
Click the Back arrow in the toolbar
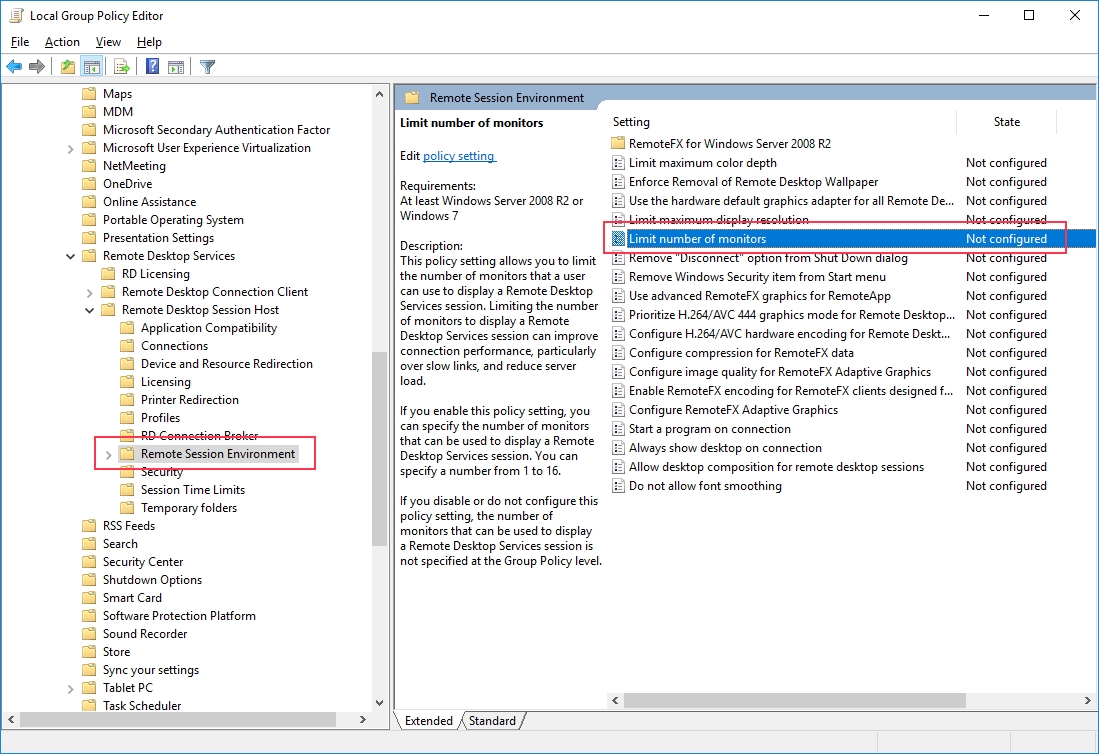tap(14, 67)
